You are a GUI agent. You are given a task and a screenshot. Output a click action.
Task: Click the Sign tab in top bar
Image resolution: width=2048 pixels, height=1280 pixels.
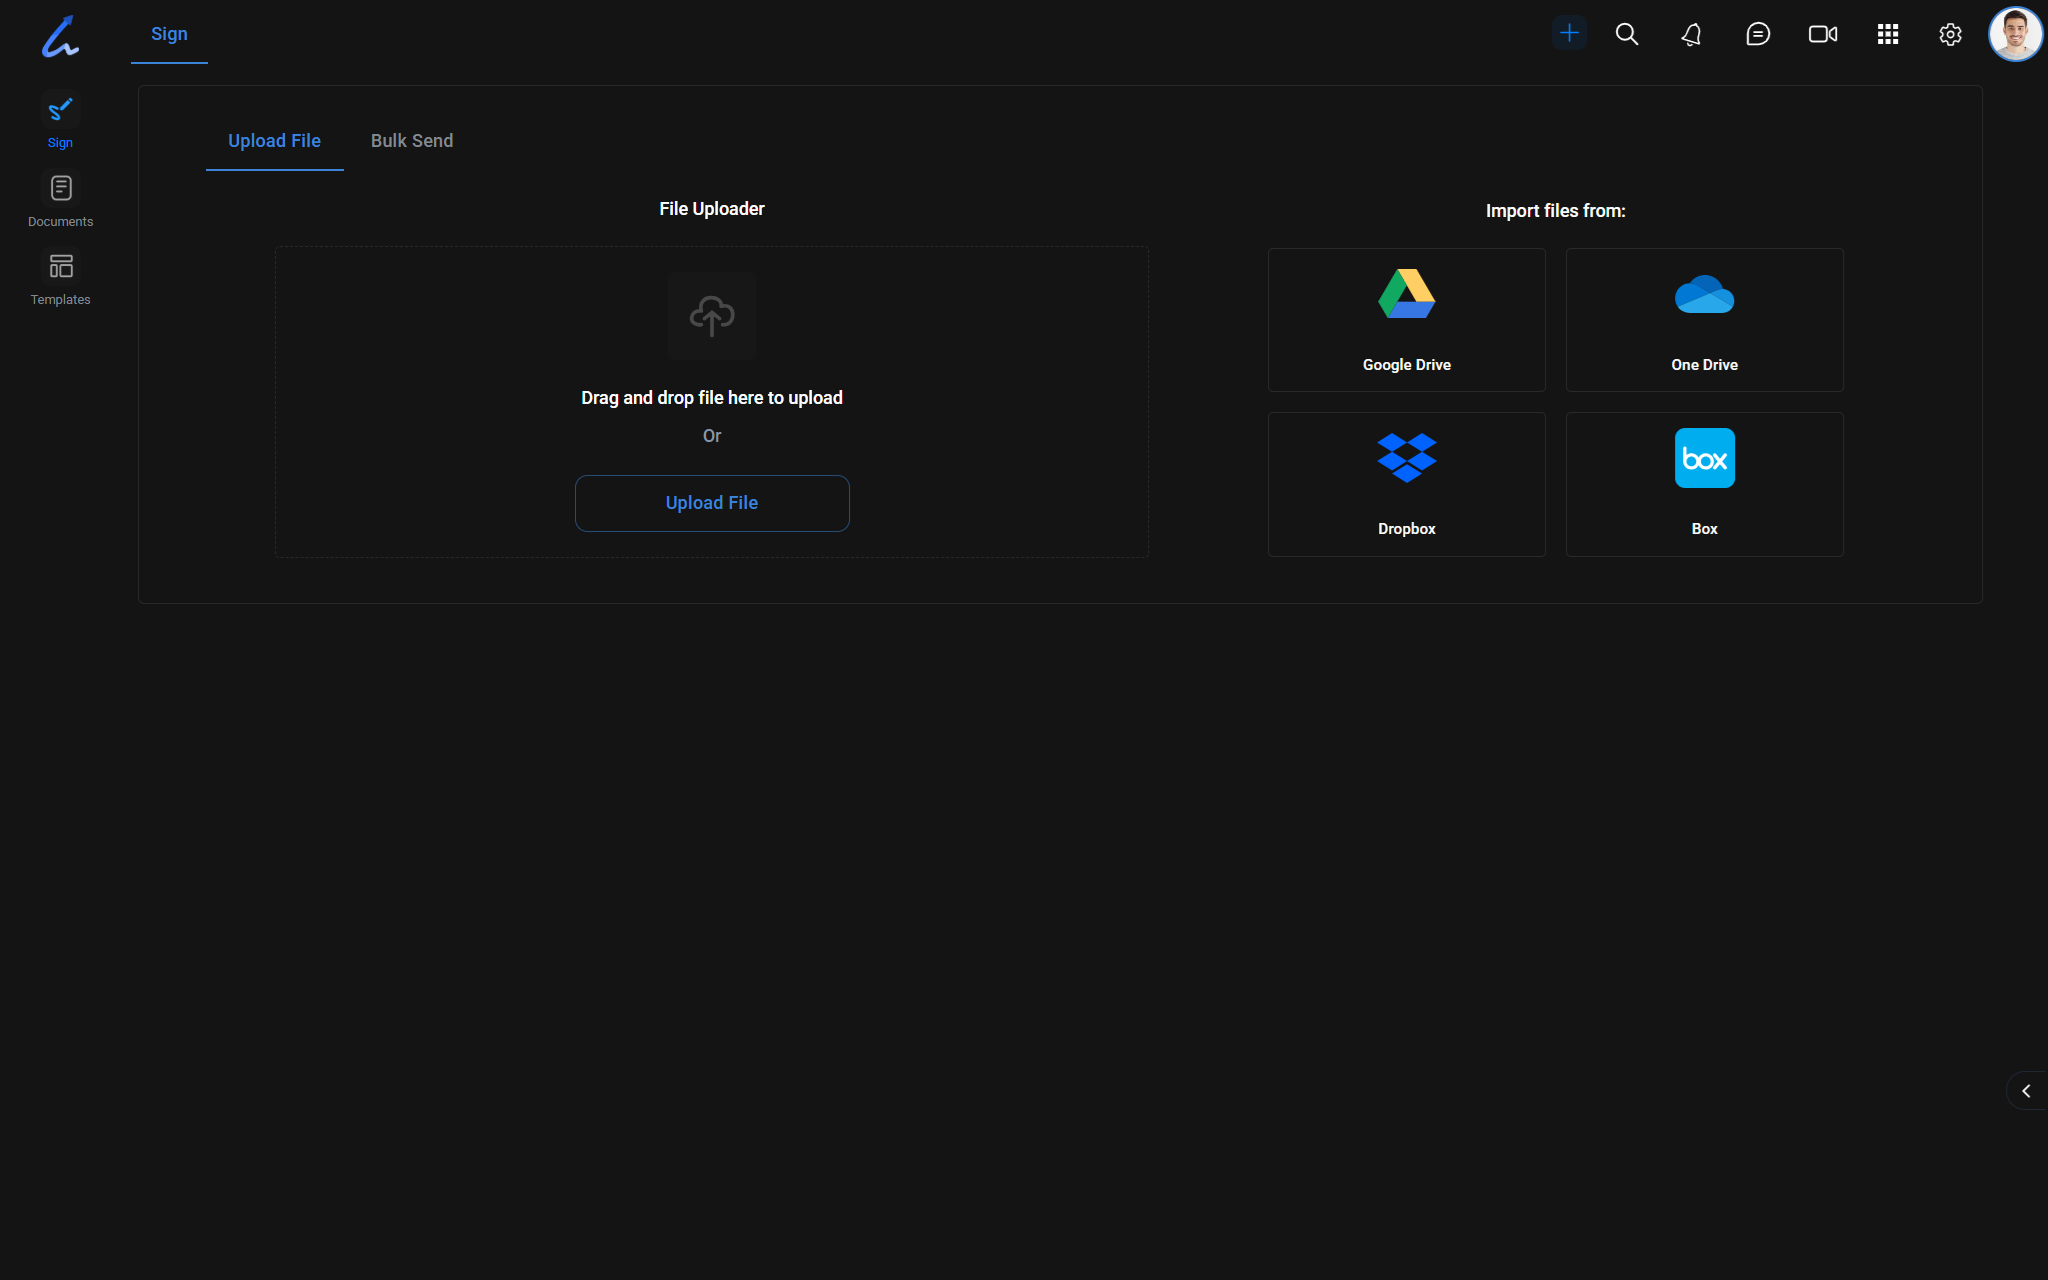[x=169, y=34]
